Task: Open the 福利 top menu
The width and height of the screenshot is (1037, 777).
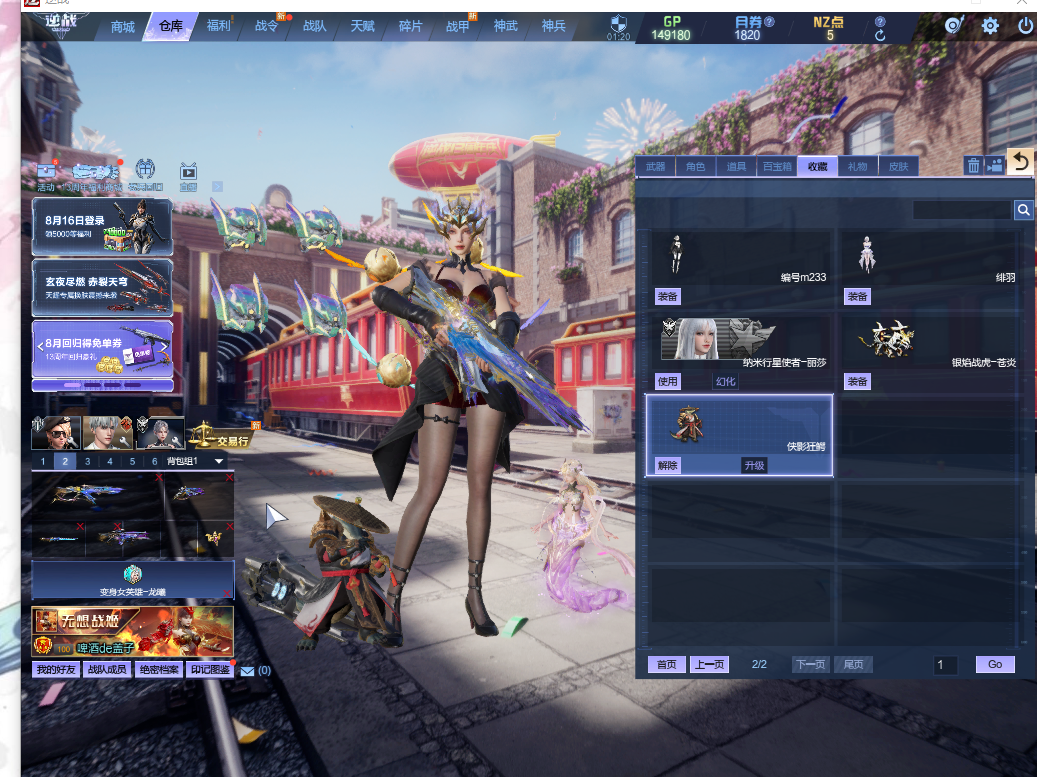Action: pos(218,26)
